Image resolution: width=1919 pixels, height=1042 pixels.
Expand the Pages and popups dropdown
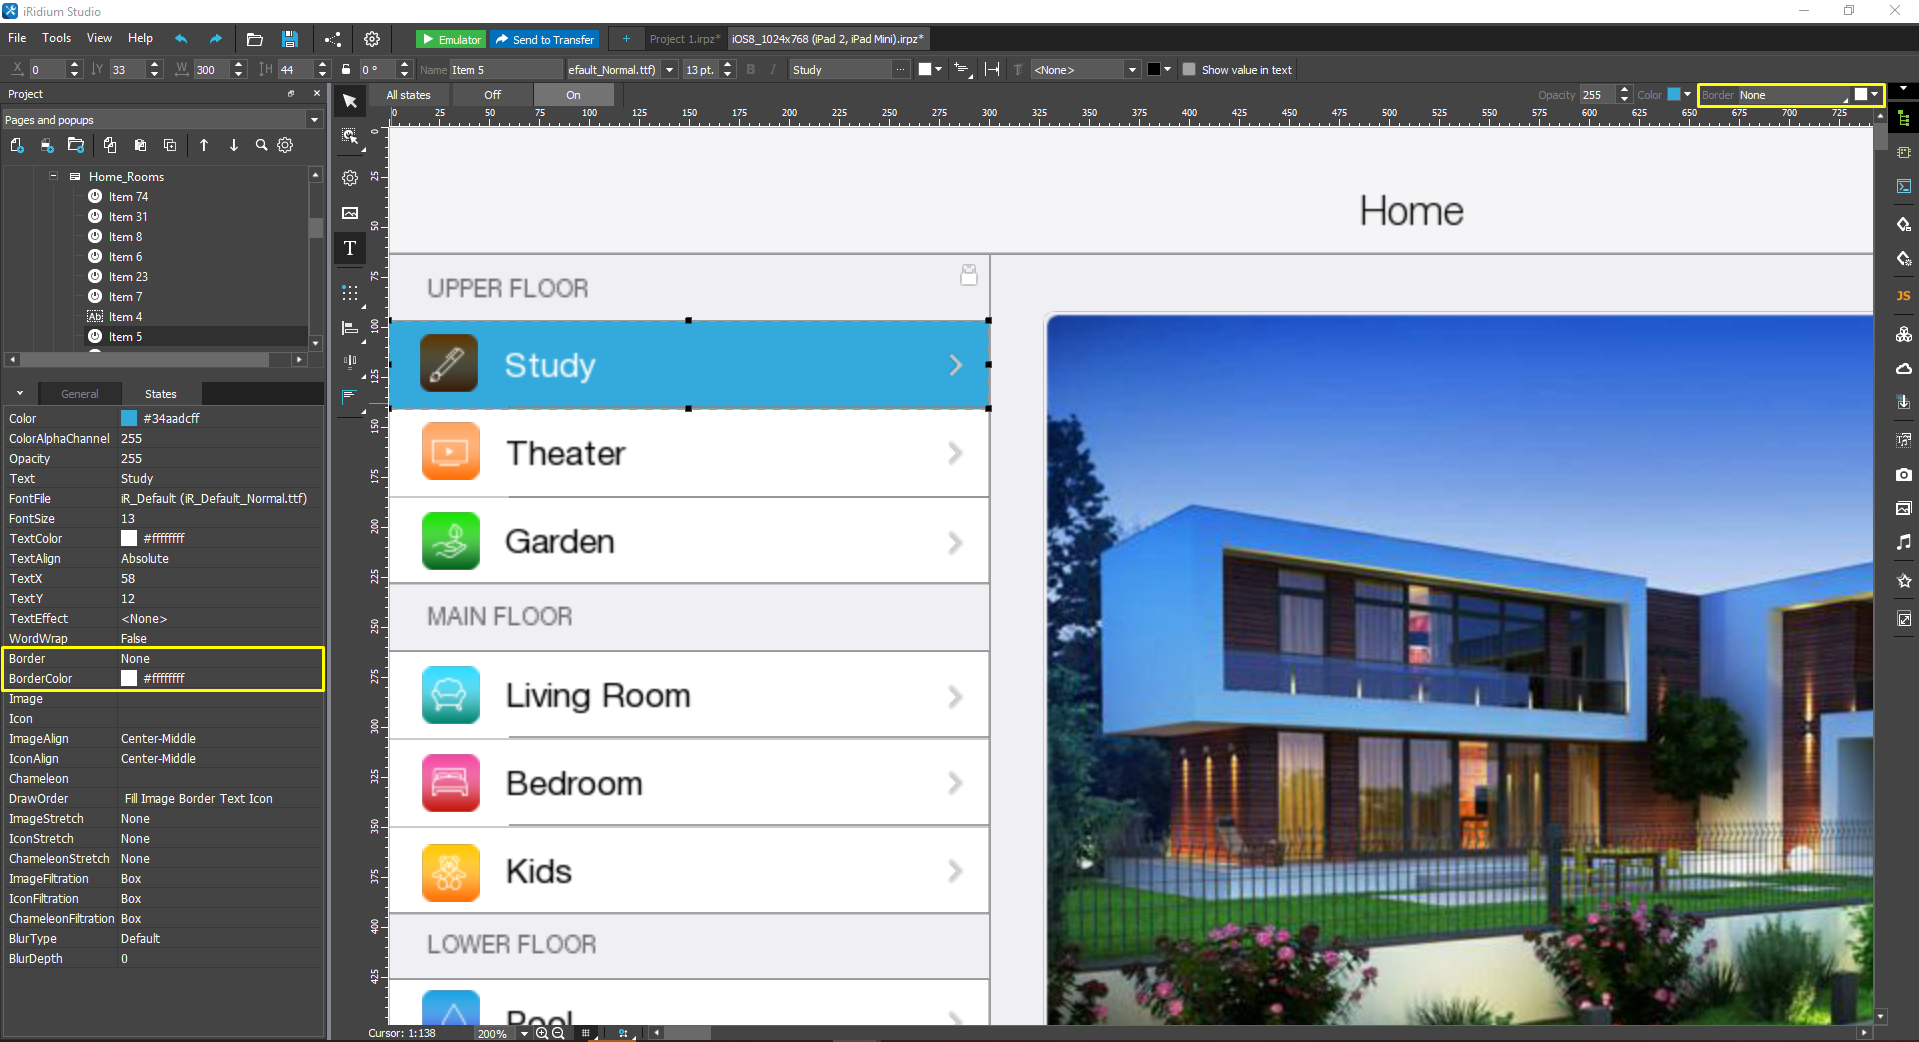(x=314, y=120)
